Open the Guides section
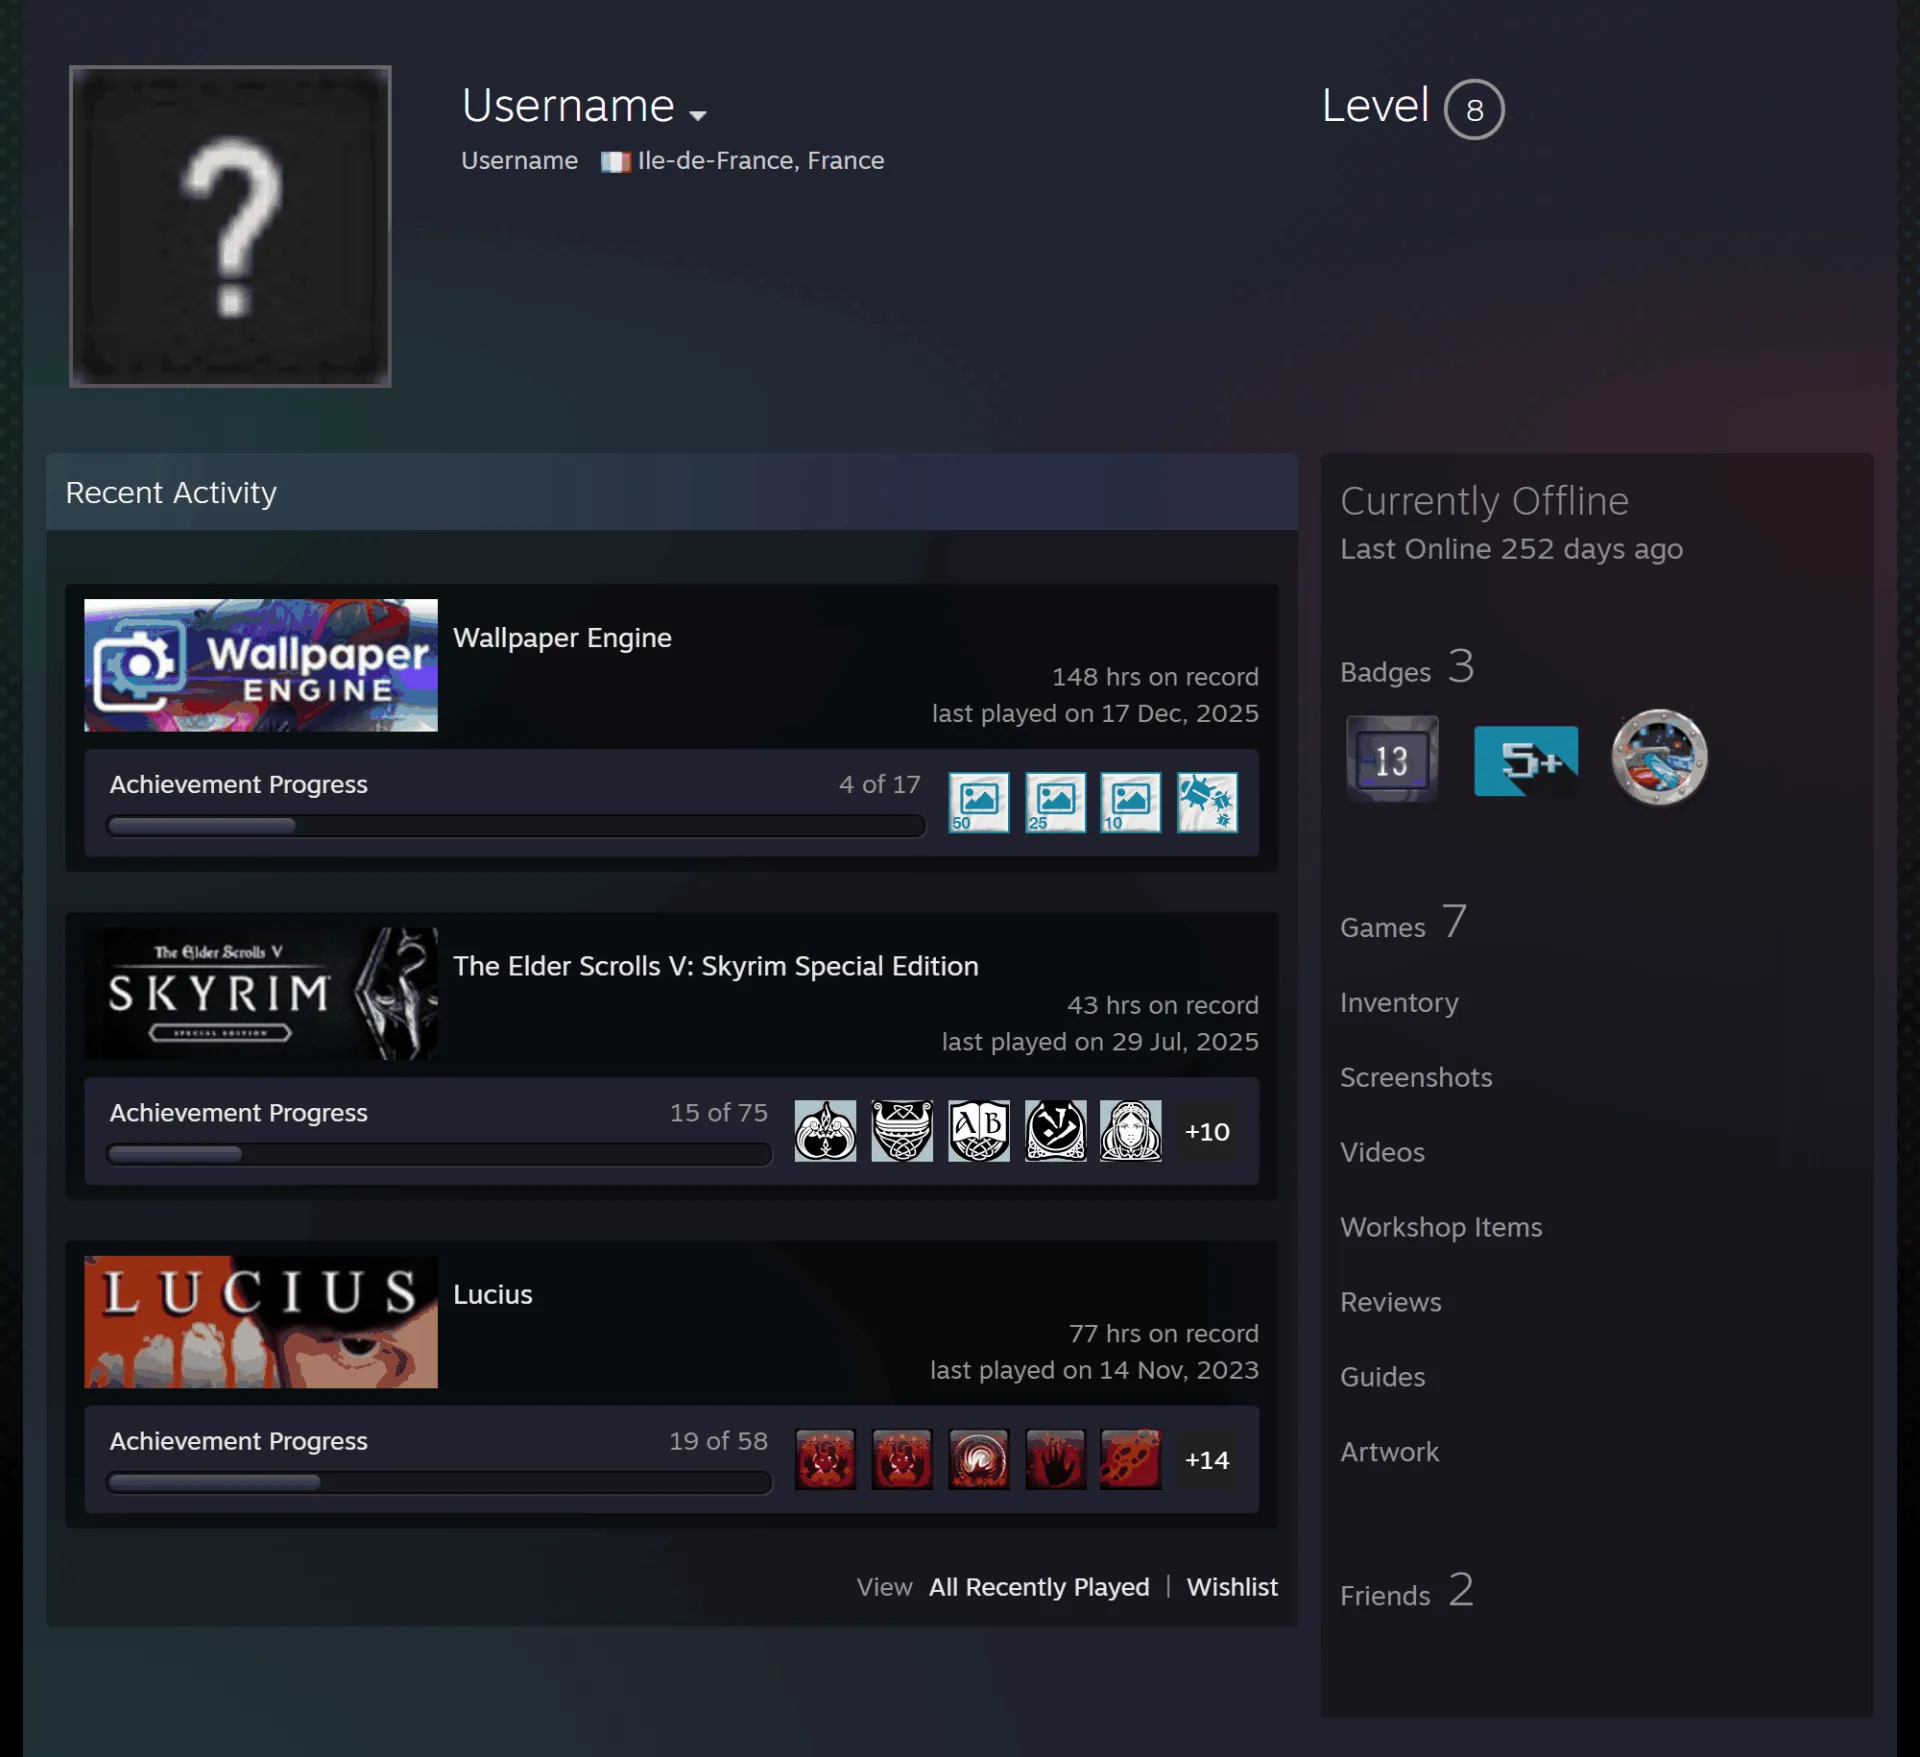Screen dimensions: 1920x1757 coord(1382,1377)
